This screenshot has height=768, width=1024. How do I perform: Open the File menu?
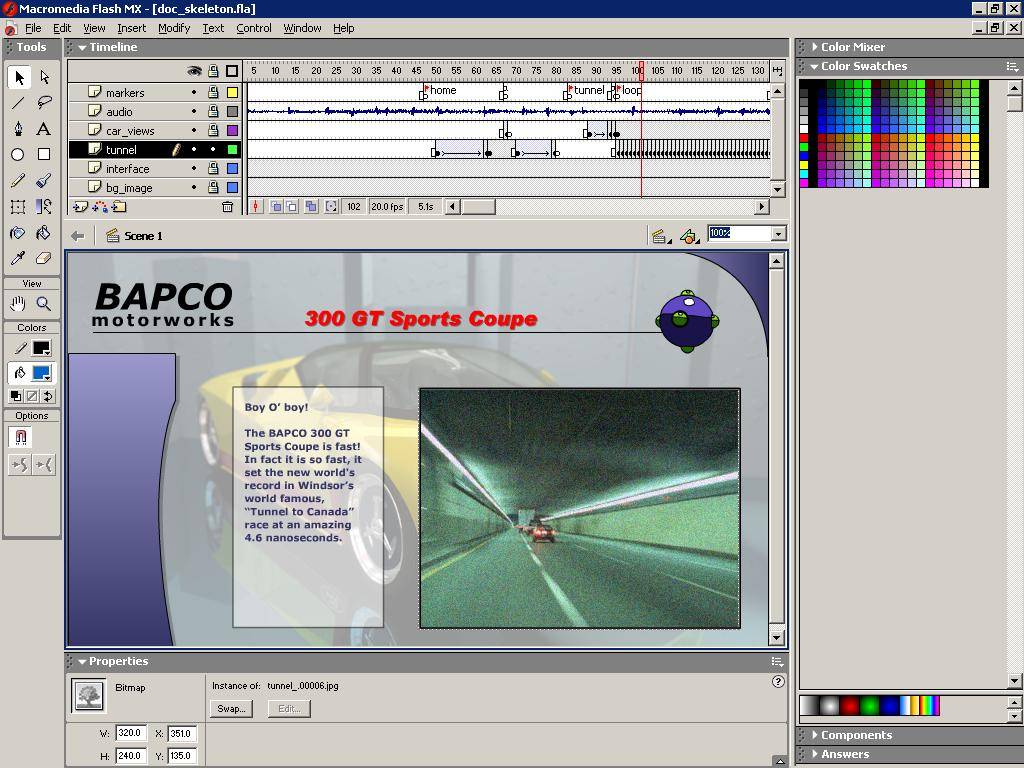point(33,28)
